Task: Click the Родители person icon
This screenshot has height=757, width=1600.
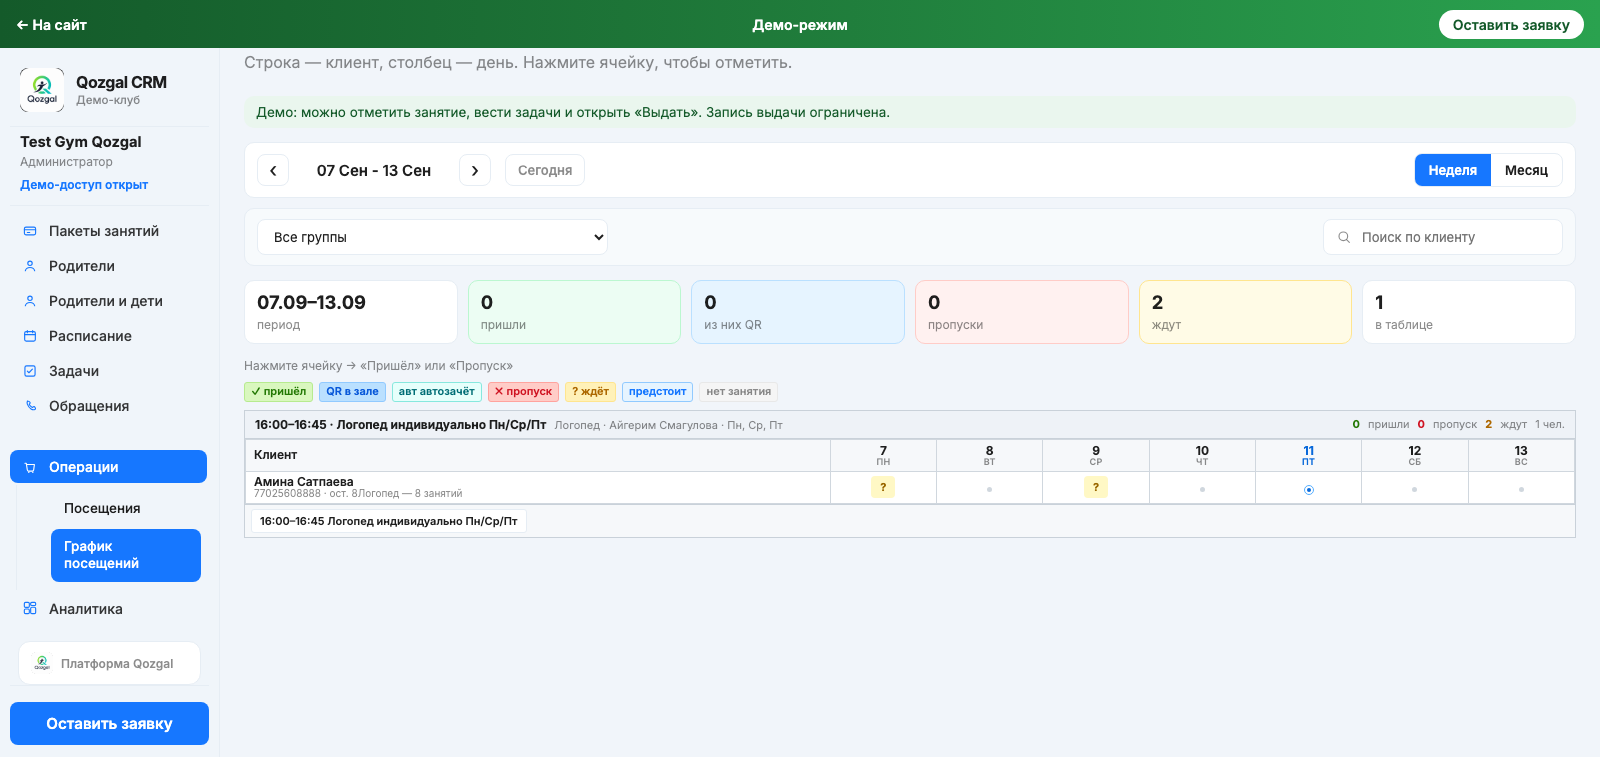Action: point(30,266)
